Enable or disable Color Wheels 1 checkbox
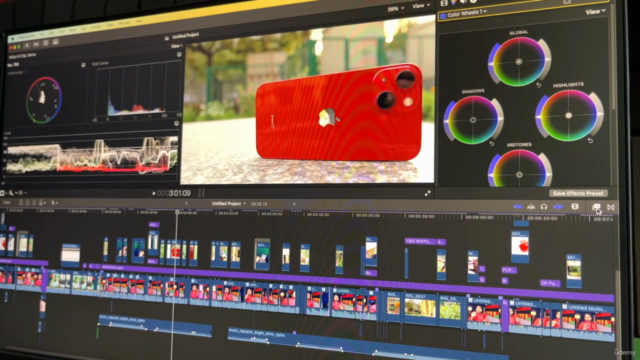640x360 pixels. [x=443, y=16]
